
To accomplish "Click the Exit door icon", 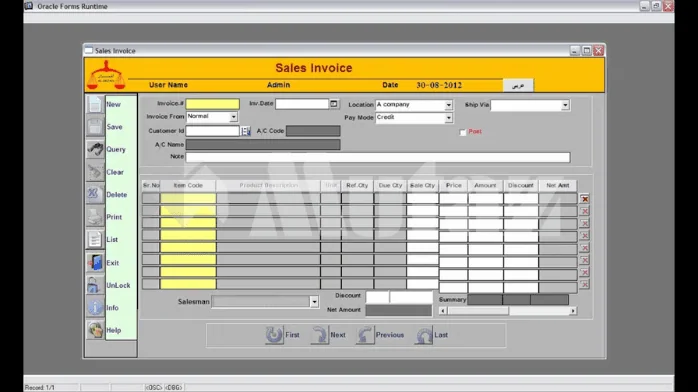I will click(x=95, y=263).
